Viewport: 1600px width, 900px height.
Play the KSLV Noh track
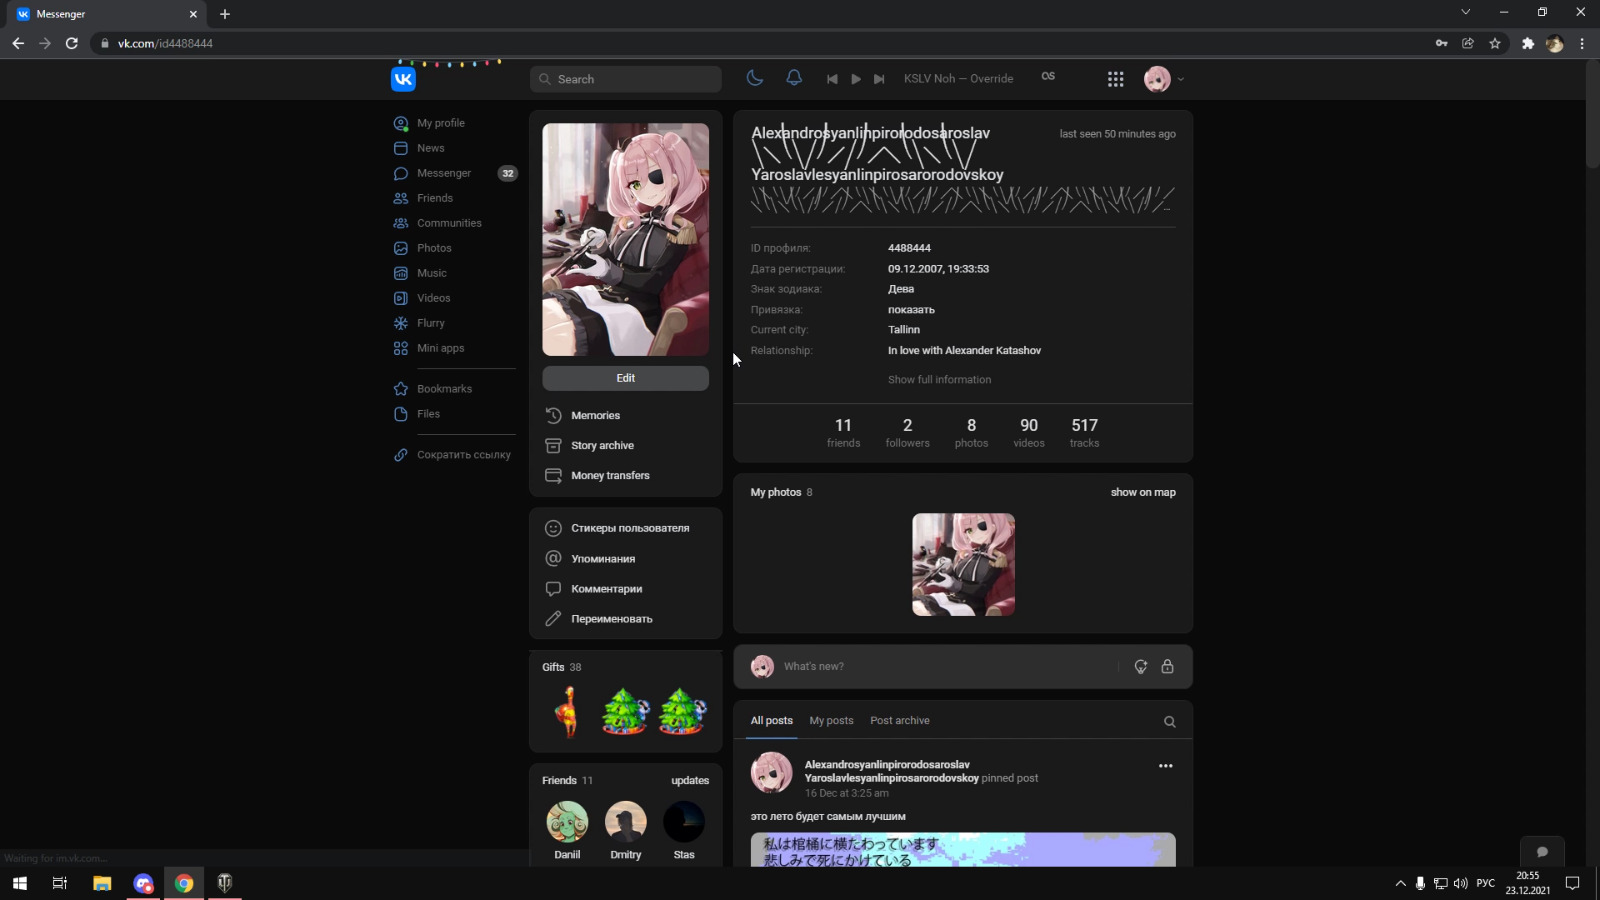pyautogui.click(x=856, y=79)
